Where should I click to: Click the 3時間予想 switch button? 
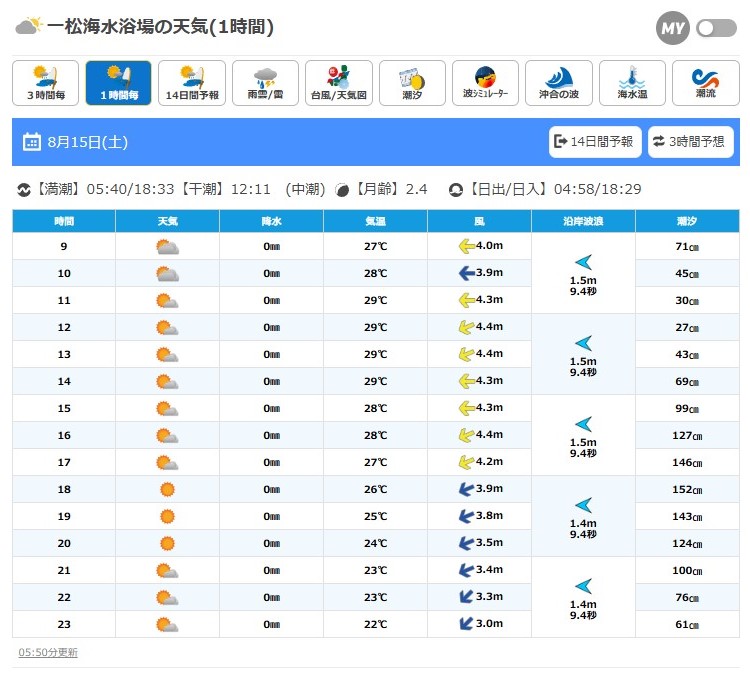(691, 142)
